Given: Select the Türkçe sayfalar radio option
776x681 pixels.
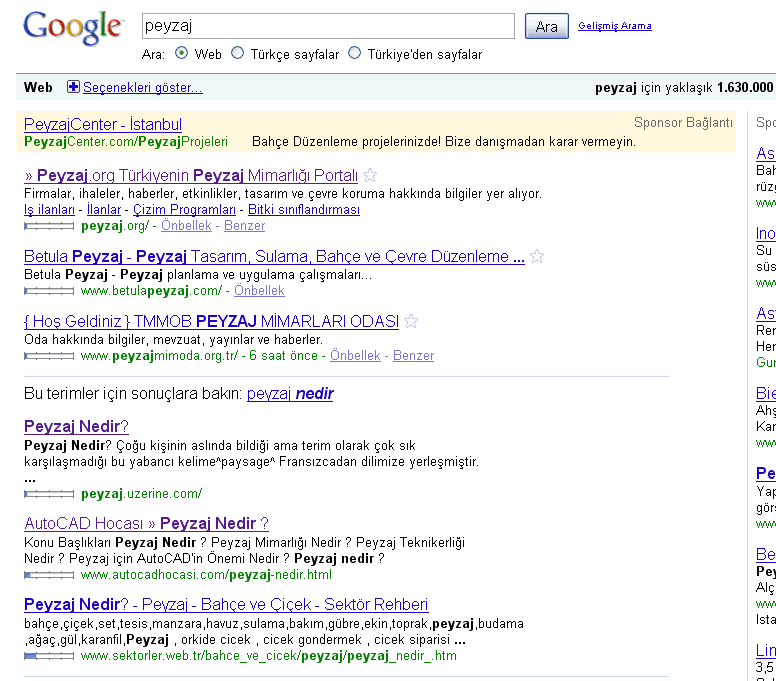Looking at the screenshot, I should click(237, 54).
